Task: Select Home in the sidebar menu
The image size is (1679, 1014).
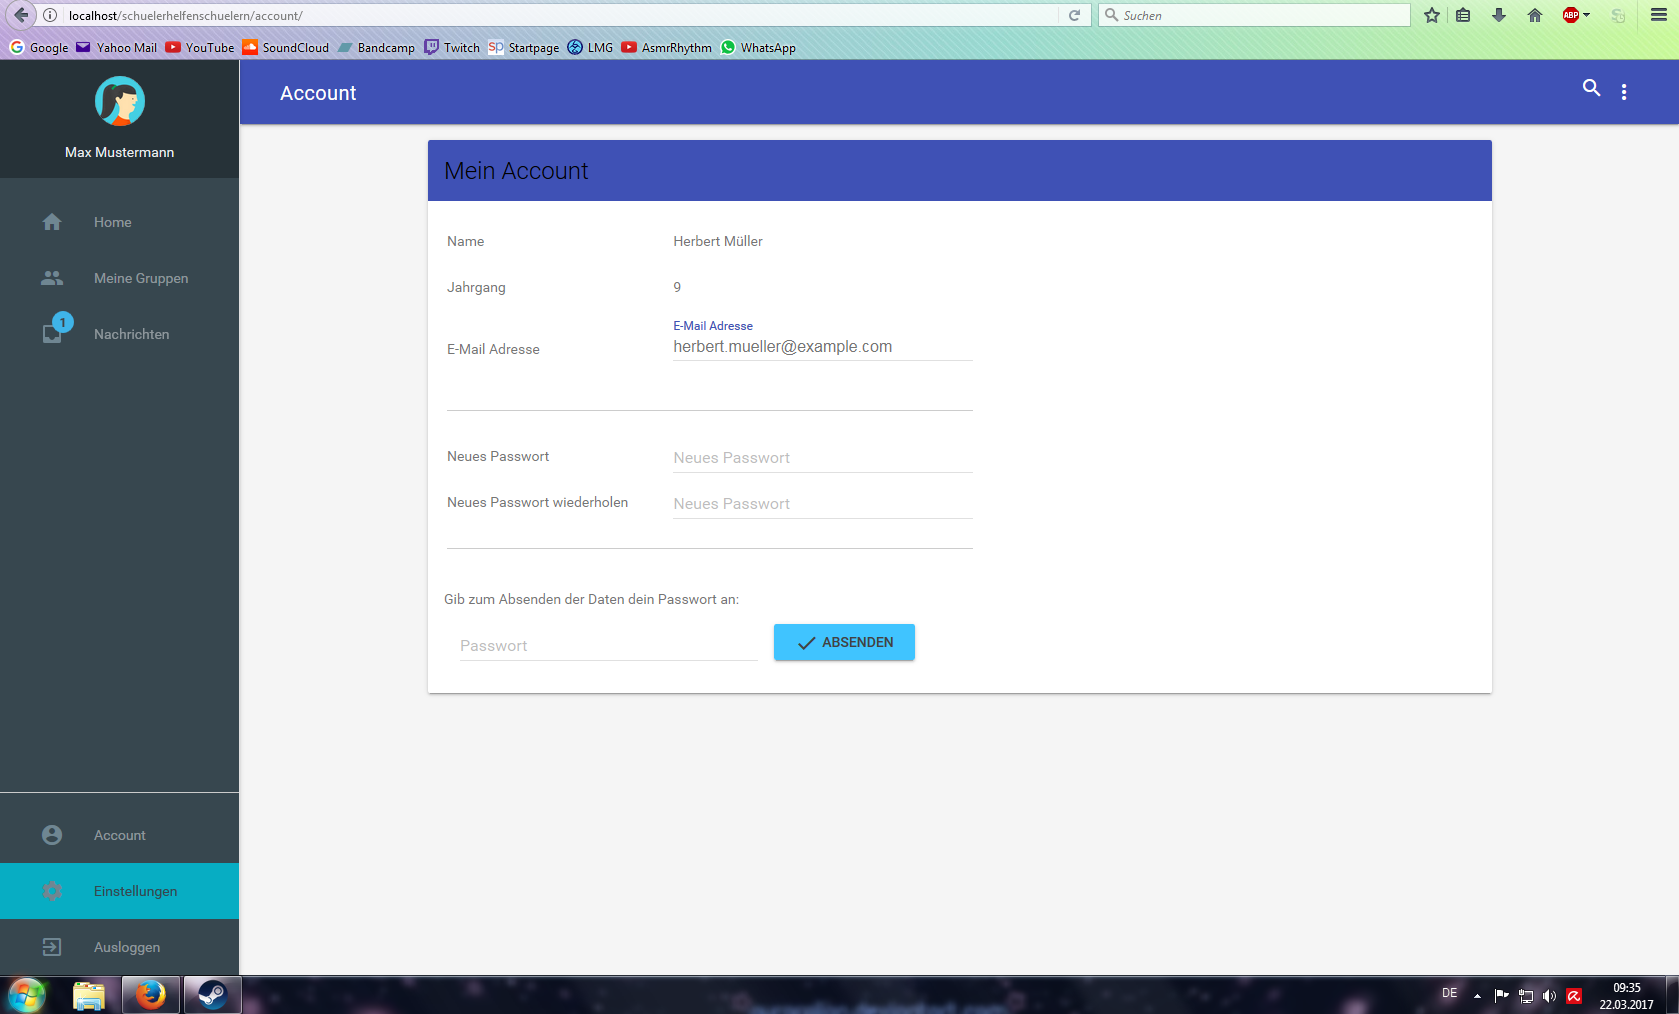Action: (x=120, y=222)
